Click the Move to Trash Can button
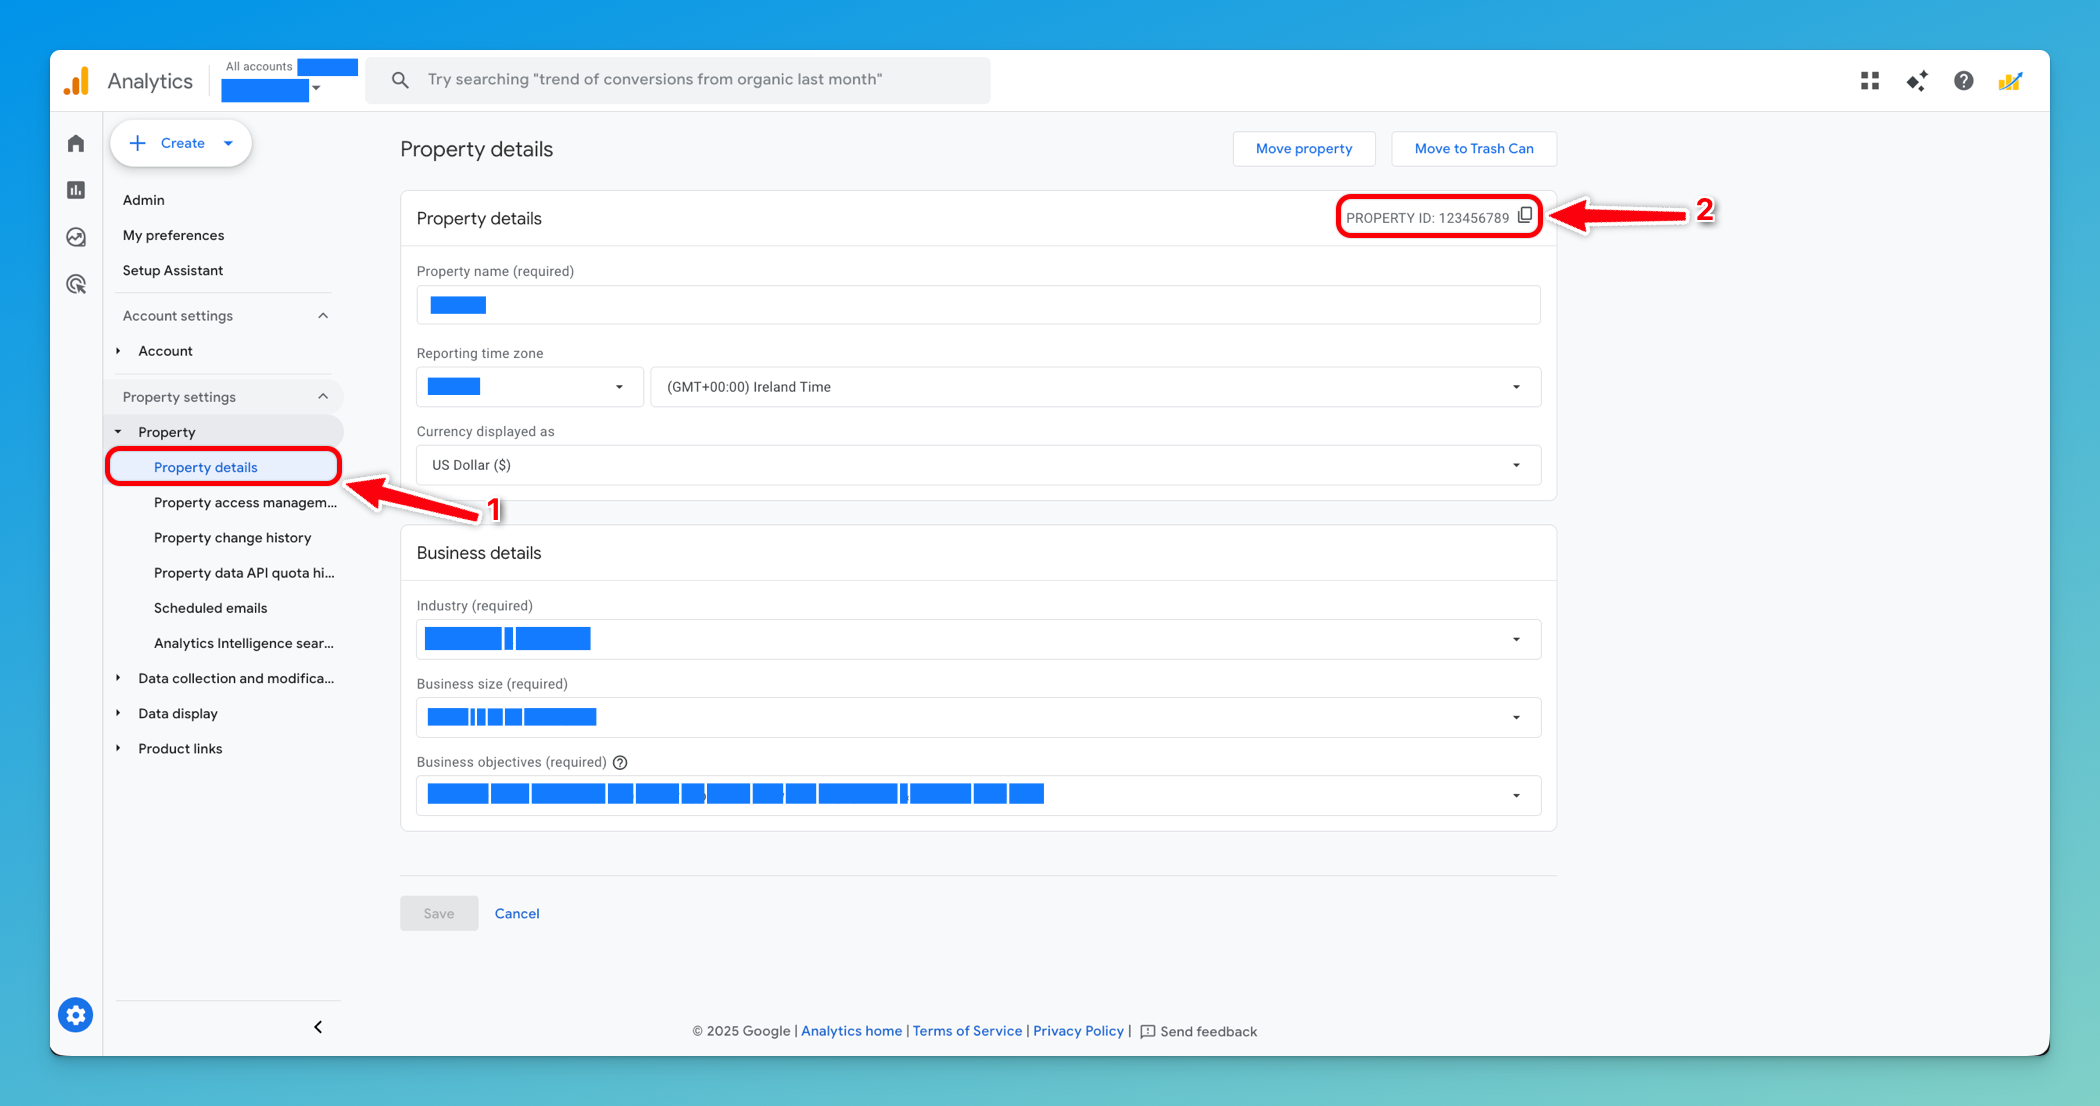2100x1106 pixels. coord(1473,148)
